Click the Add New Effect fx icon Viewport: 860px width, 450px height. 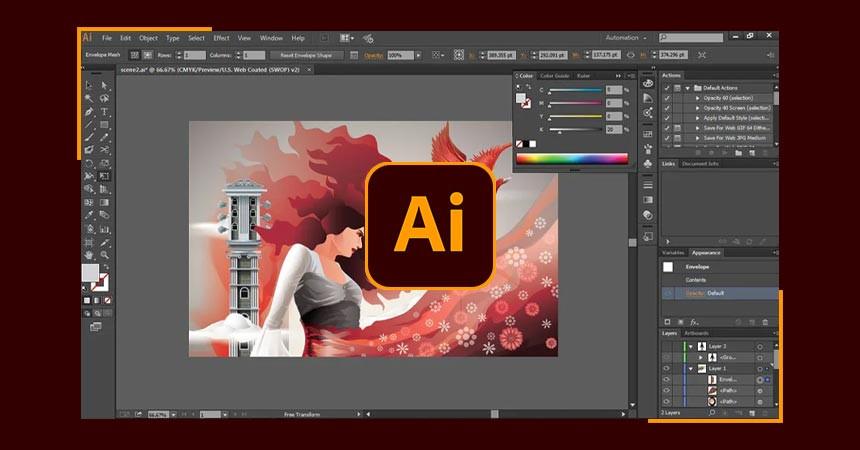693,321
